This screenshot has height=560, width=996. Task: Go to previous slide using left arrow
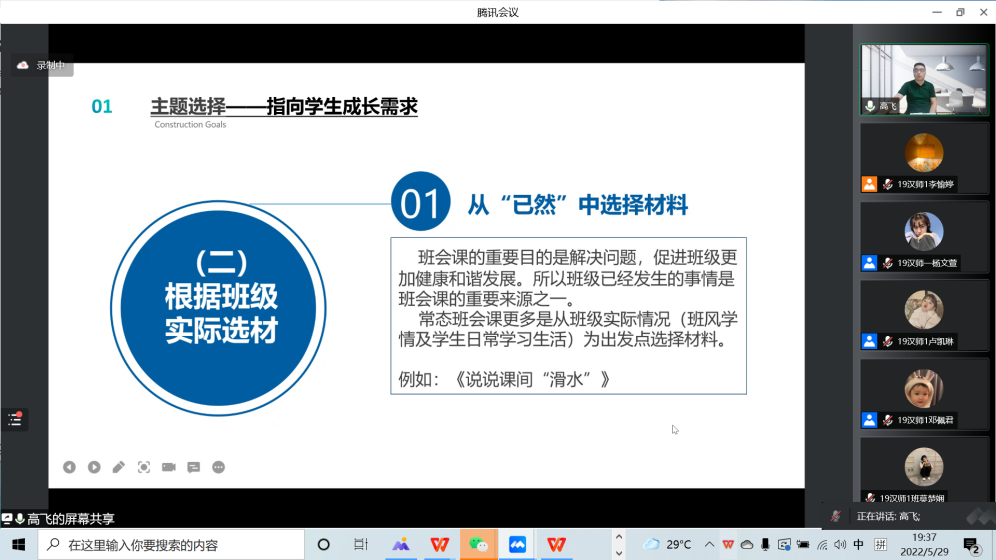click(69, 467)
